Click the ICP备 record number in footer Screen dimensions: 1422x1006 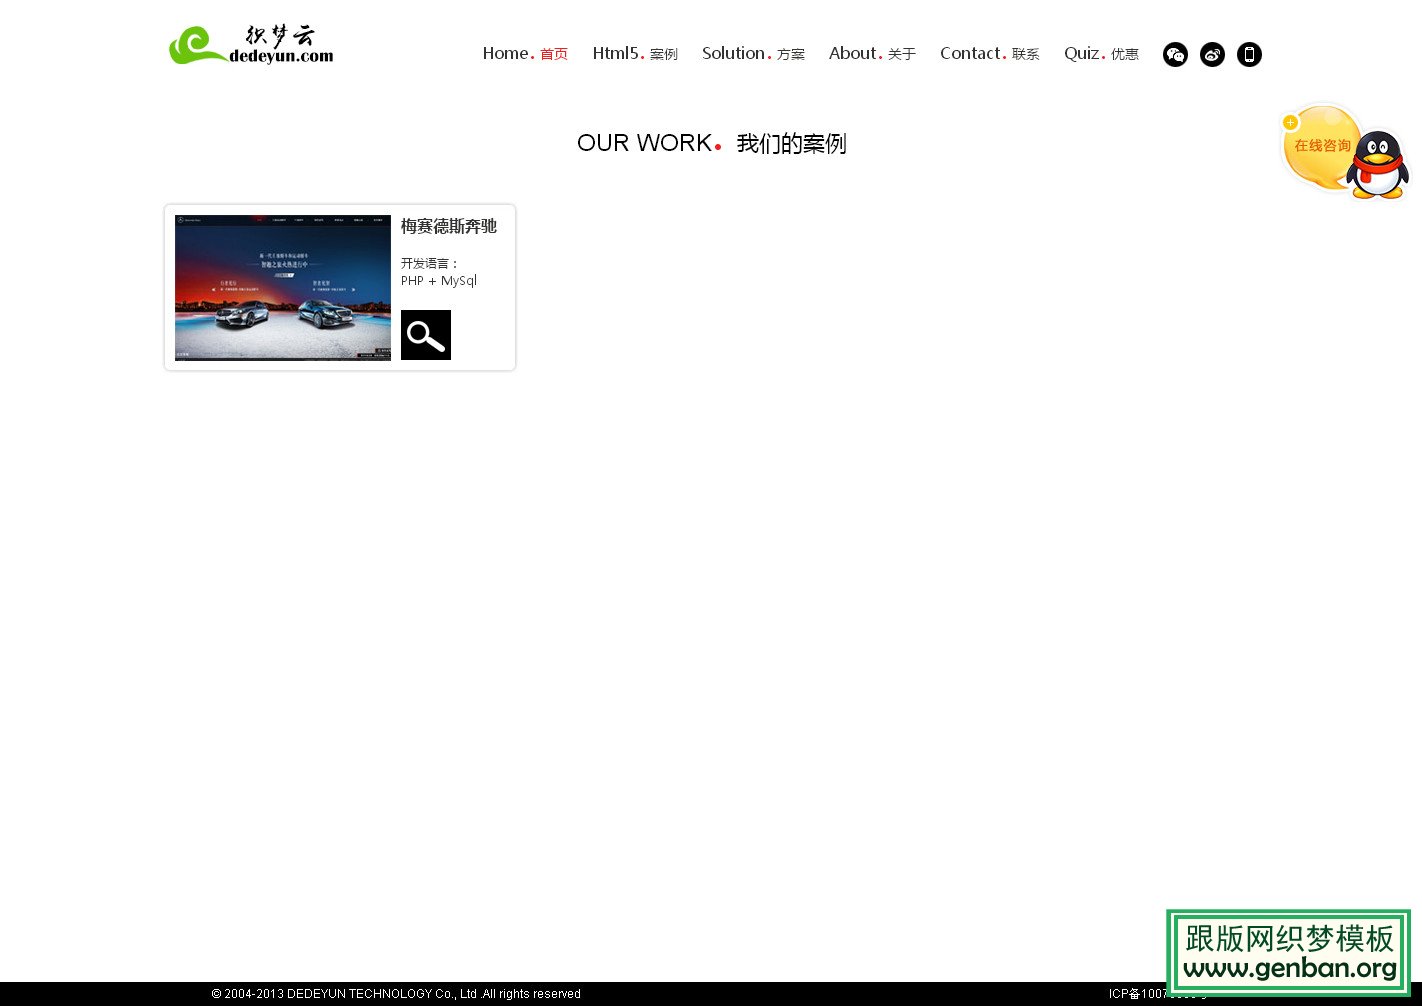point(1136,994)
